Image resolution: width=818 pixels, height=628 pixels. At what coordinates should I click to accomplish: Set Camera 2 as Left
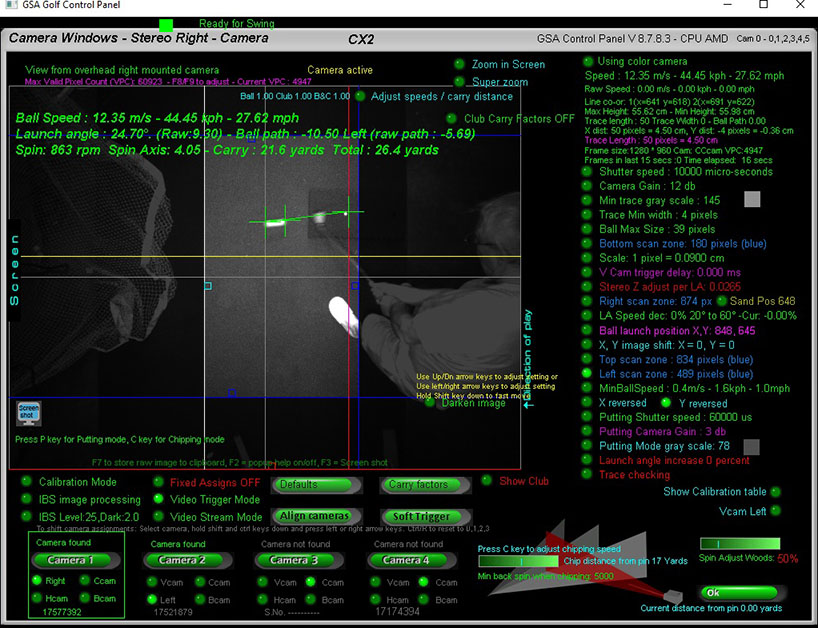(x=152, y=599)
